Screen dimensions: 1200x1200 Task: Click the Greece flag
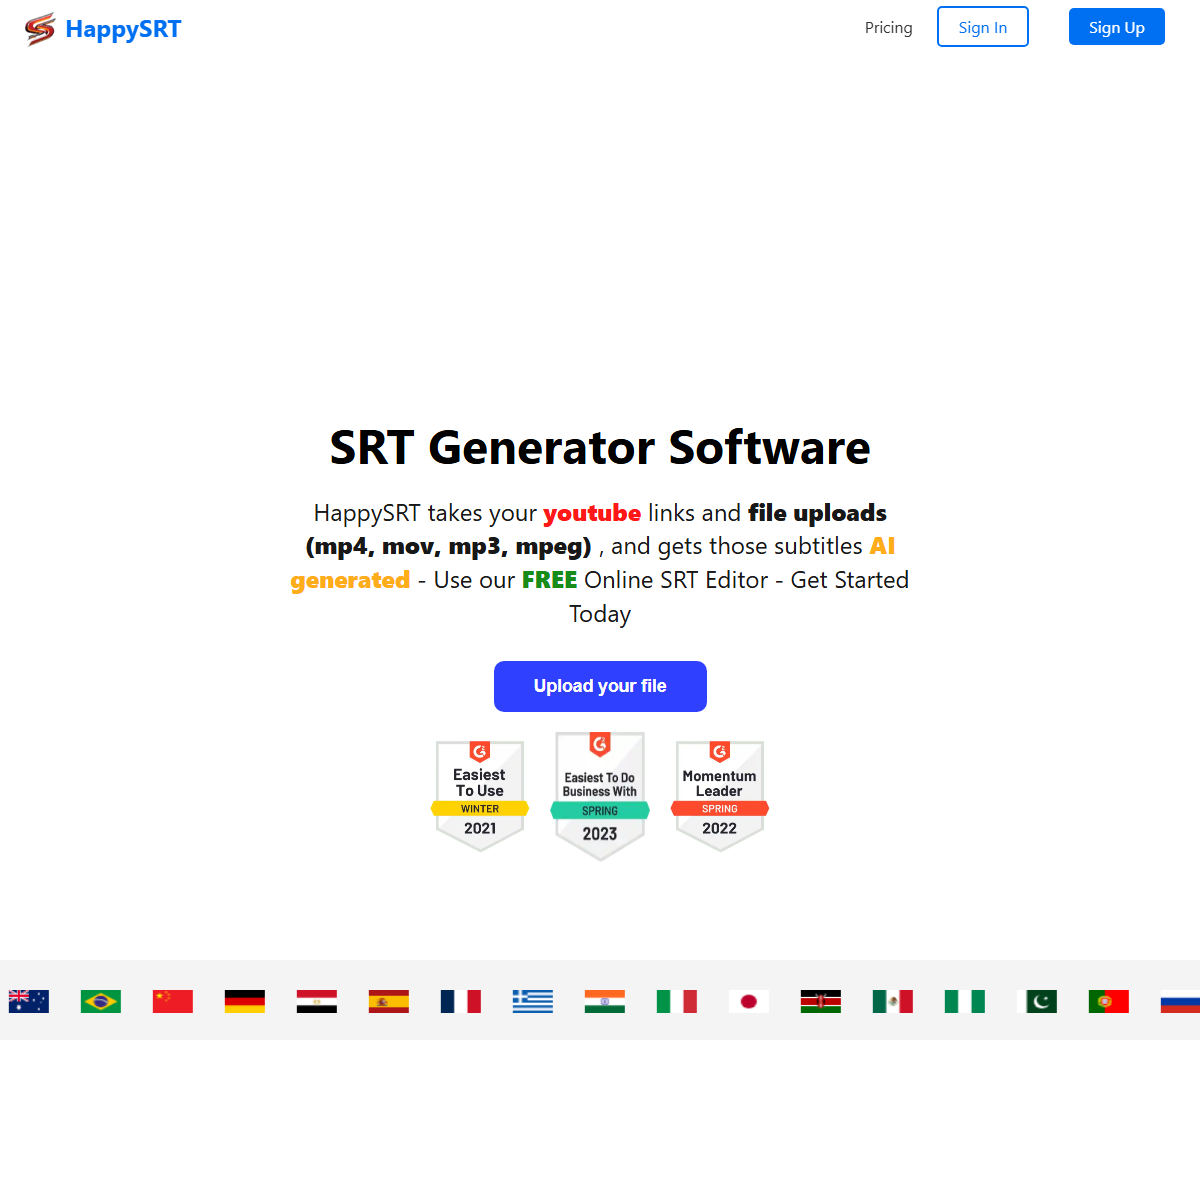coord(533,1001)
